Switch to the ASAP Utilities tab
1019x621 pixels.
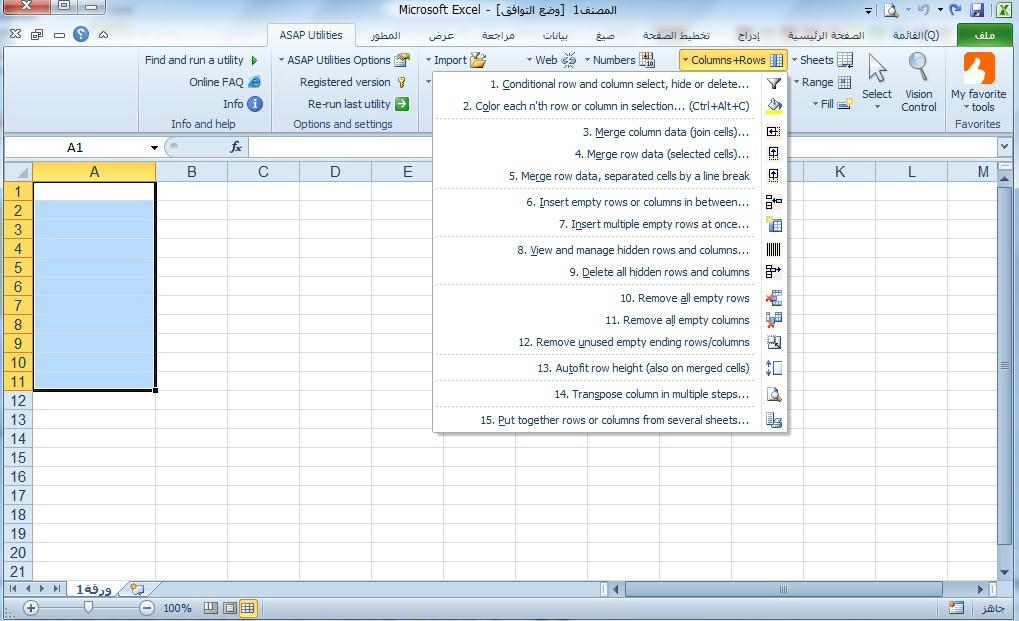311,35
